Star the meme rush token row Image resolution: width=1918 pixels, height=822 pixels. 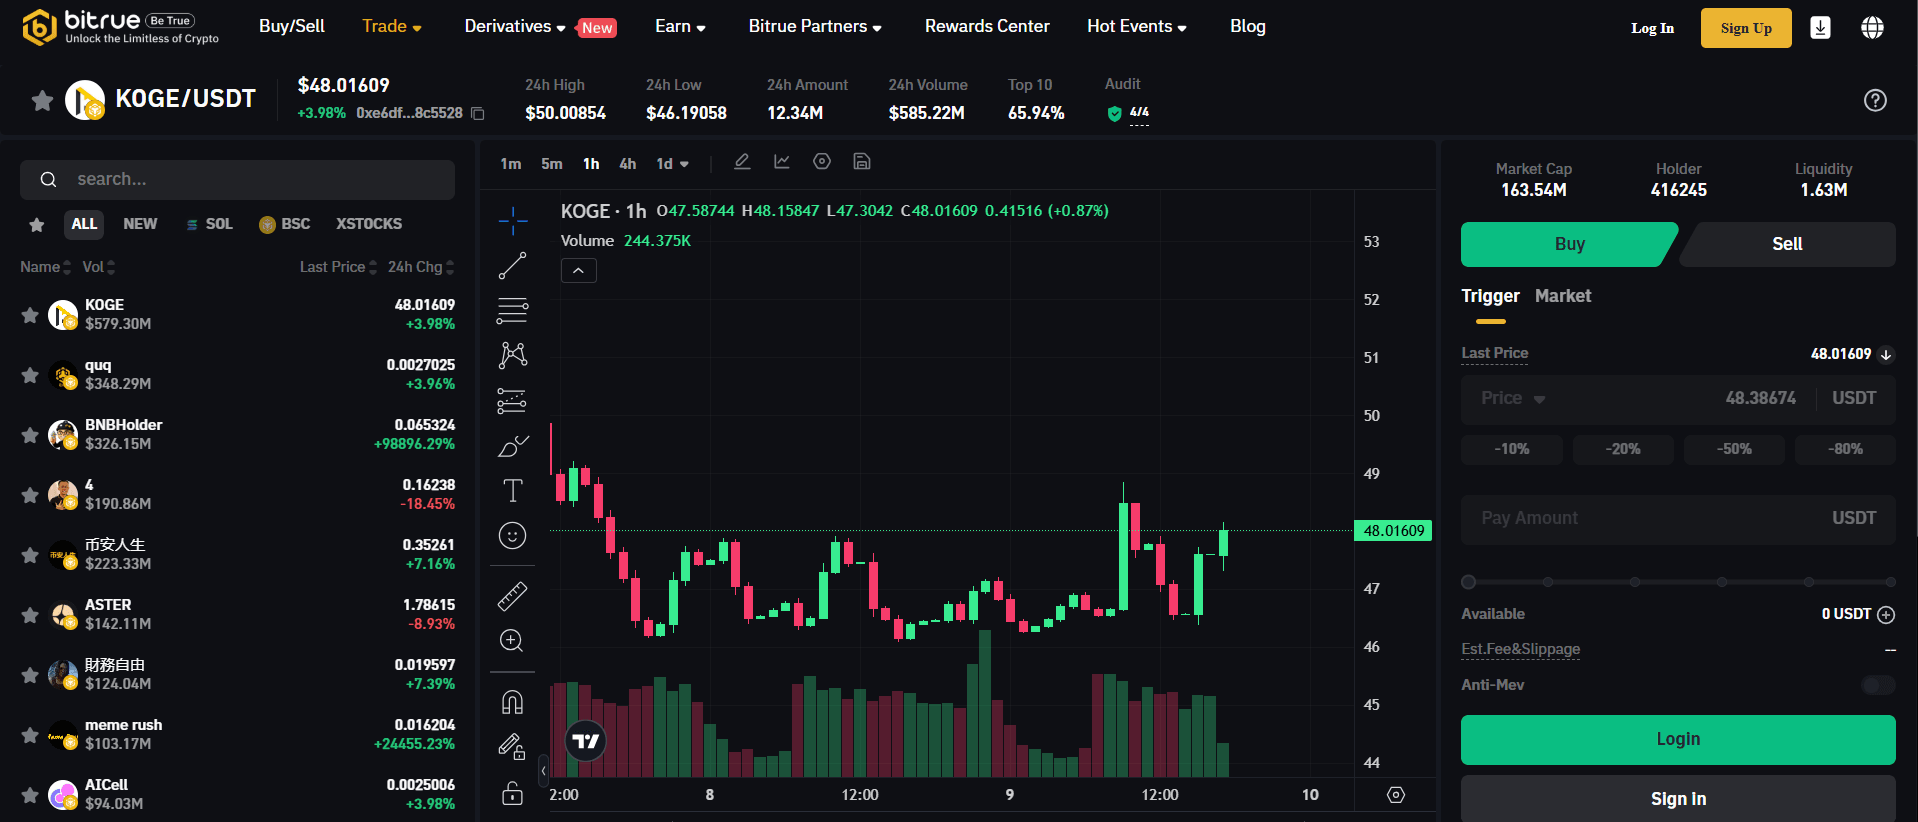pyautogui.click(x=30, y=735)
